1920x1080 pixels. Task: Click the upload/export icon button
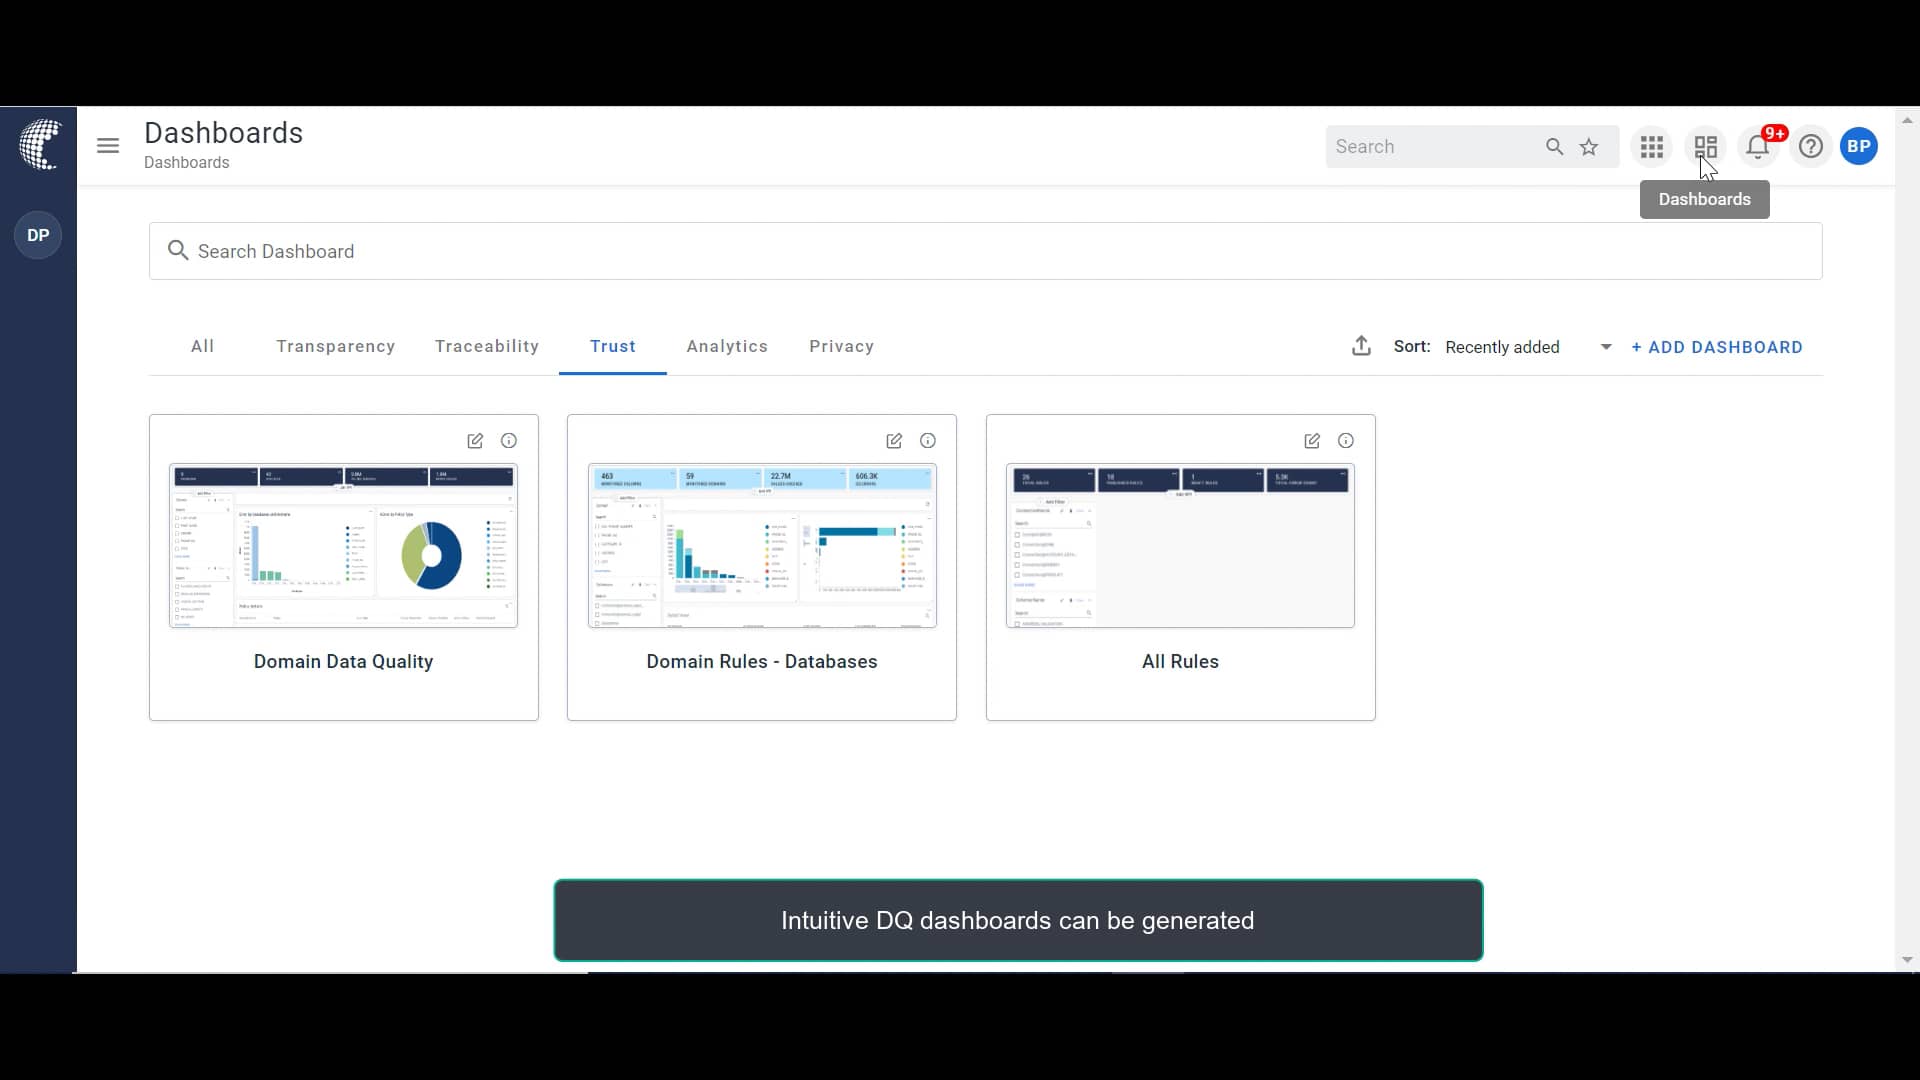(x=1361, y=345)
